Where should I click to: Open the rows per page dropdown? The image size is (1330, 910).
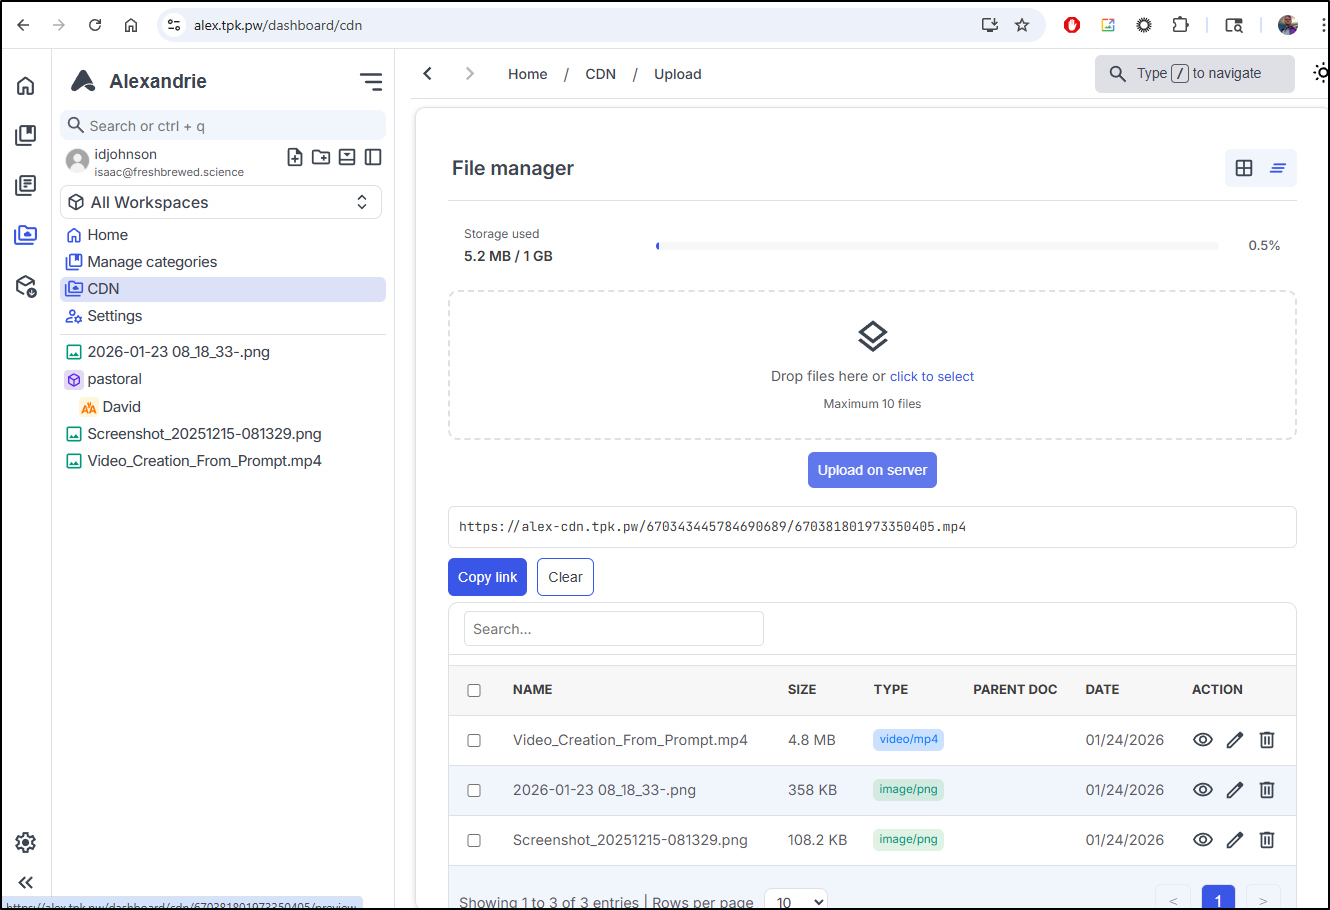(x=796, y=901)
